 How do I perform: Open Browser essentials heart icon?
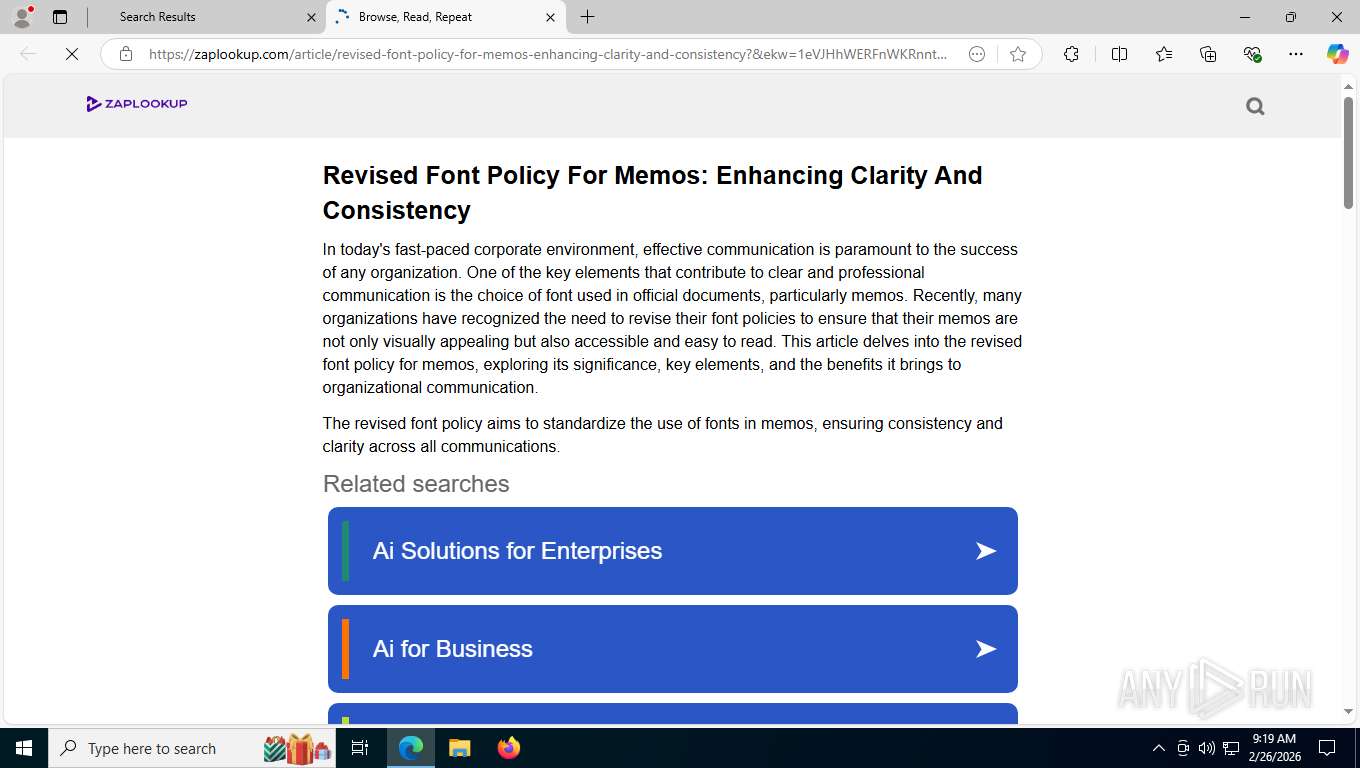(1252, 54)
